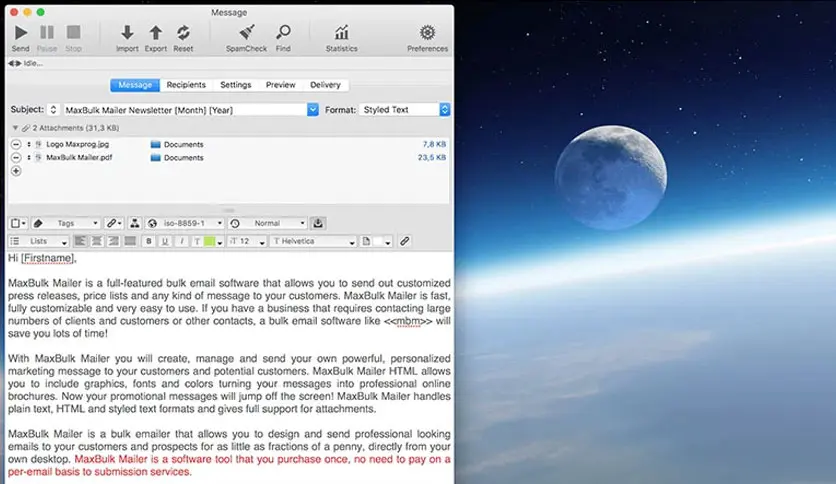Click the Subject stepper arrows
The image size is (836, 484).
click(53, 110)
